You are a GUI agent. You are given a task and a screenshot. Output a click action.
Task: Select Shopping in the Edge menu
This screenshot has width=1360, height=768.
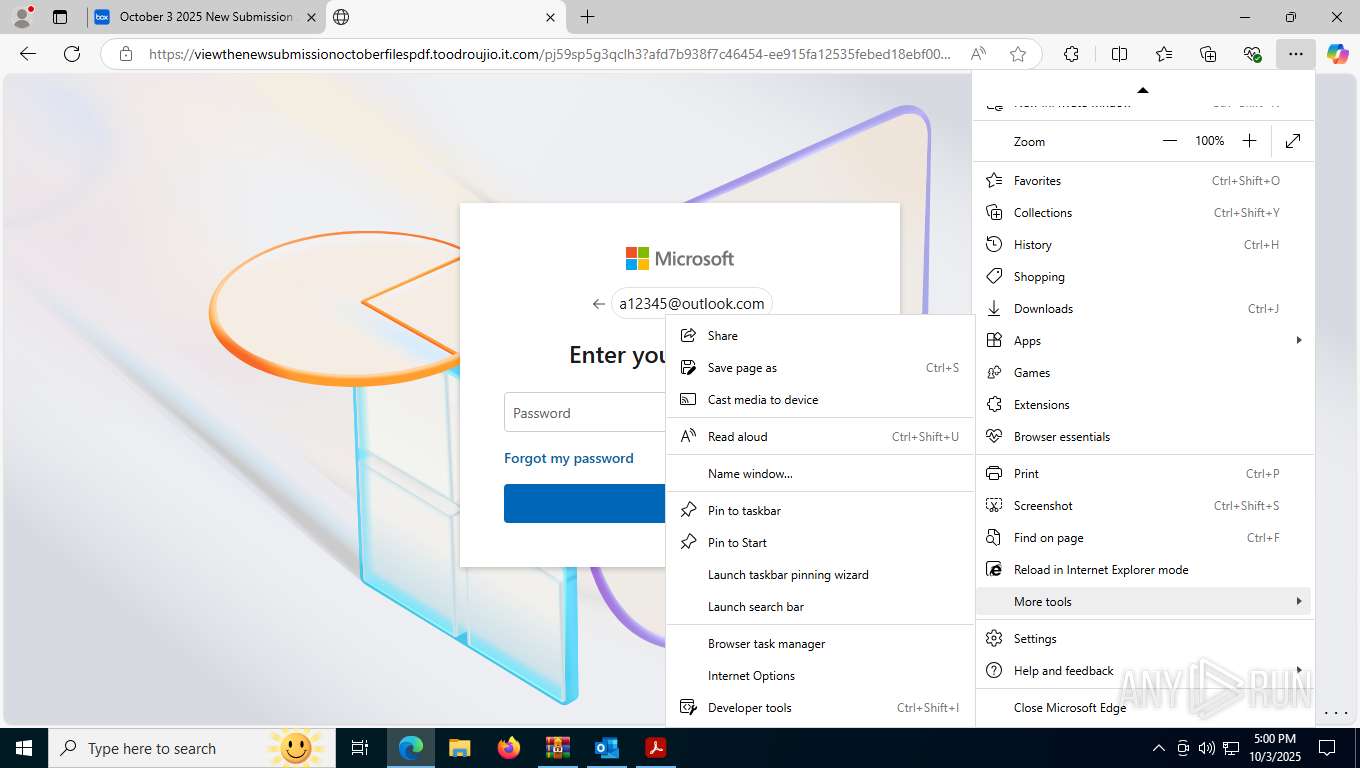click(1143, 277)
